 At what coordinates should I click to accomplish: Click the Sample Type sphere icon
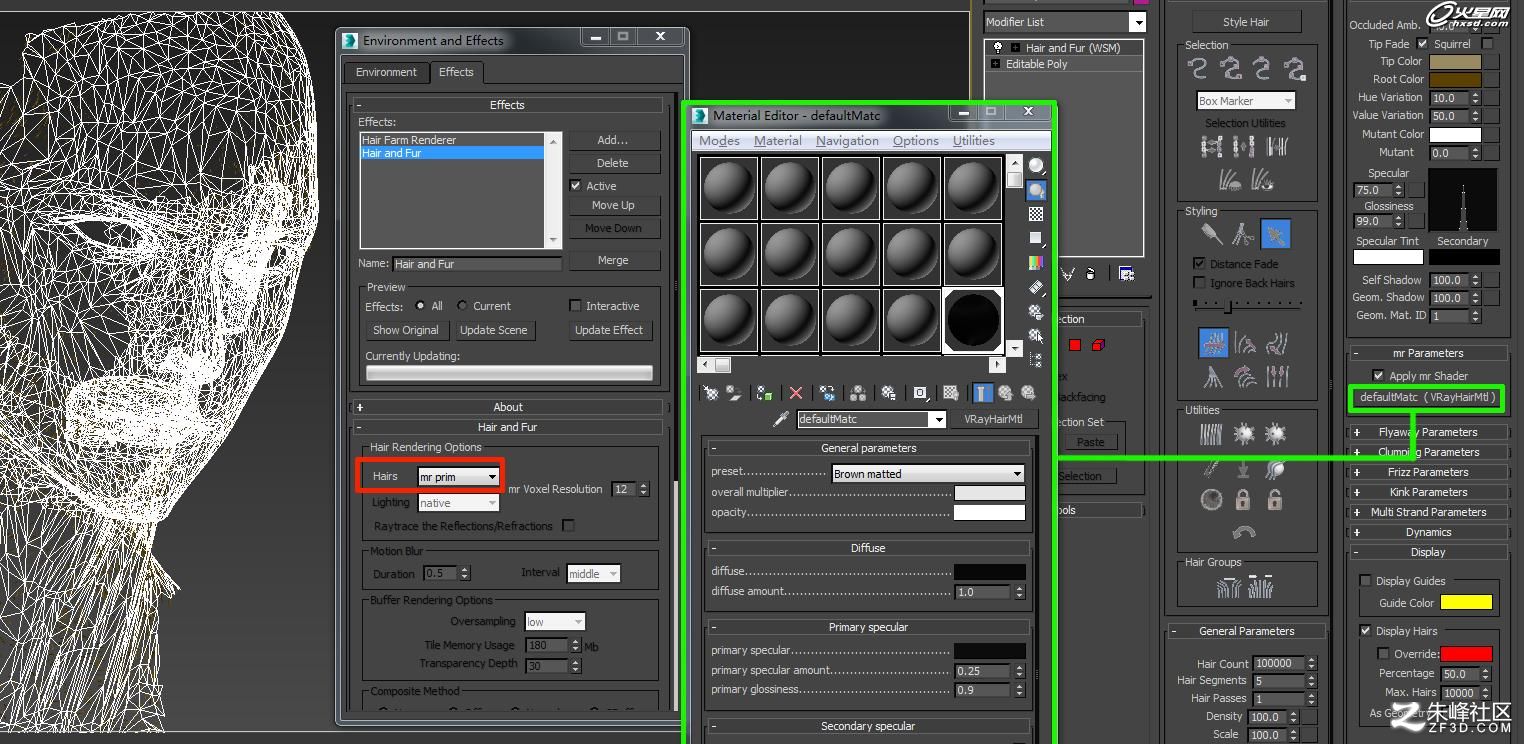[x=1036, y=166]
